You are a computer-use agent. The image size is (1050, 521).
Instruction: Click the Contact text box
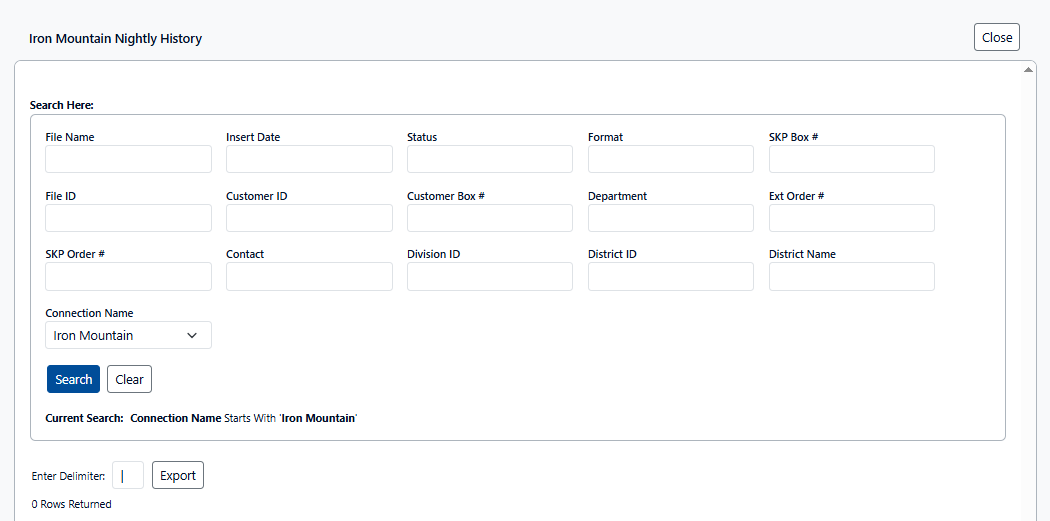pyautogui.click(x=309, y=277)
